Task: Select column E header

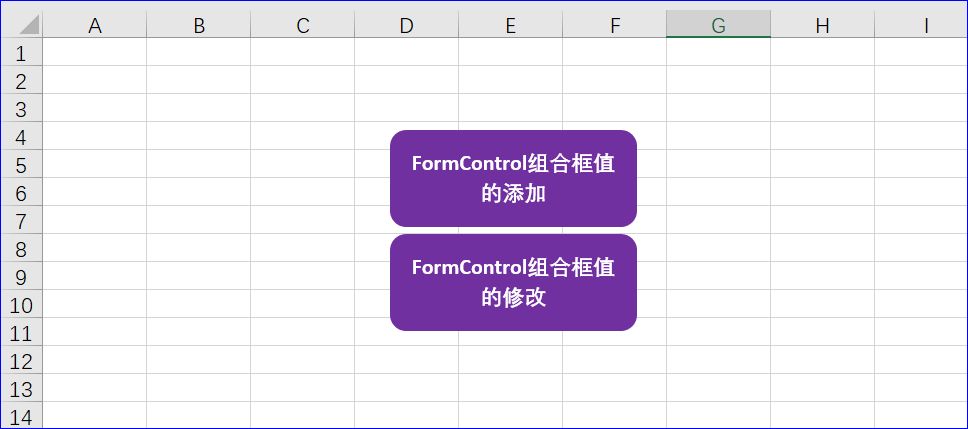Action: (x=510, y=26)
